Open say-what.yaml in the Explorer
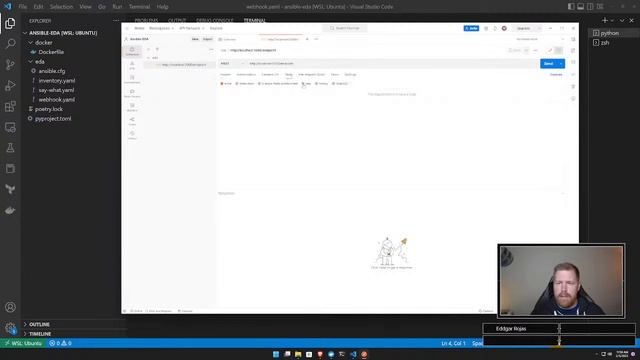Viewport: 640px width, 360px height. coord(56,90)
